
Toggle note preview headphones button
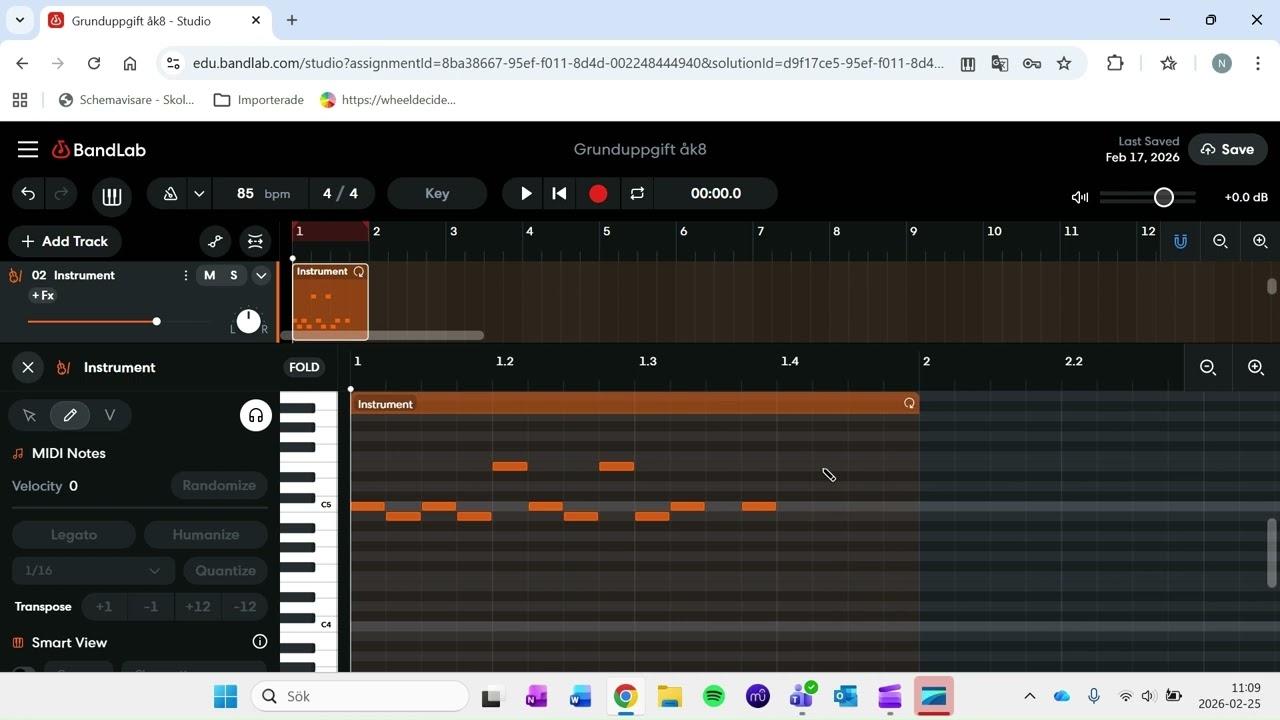256,415
